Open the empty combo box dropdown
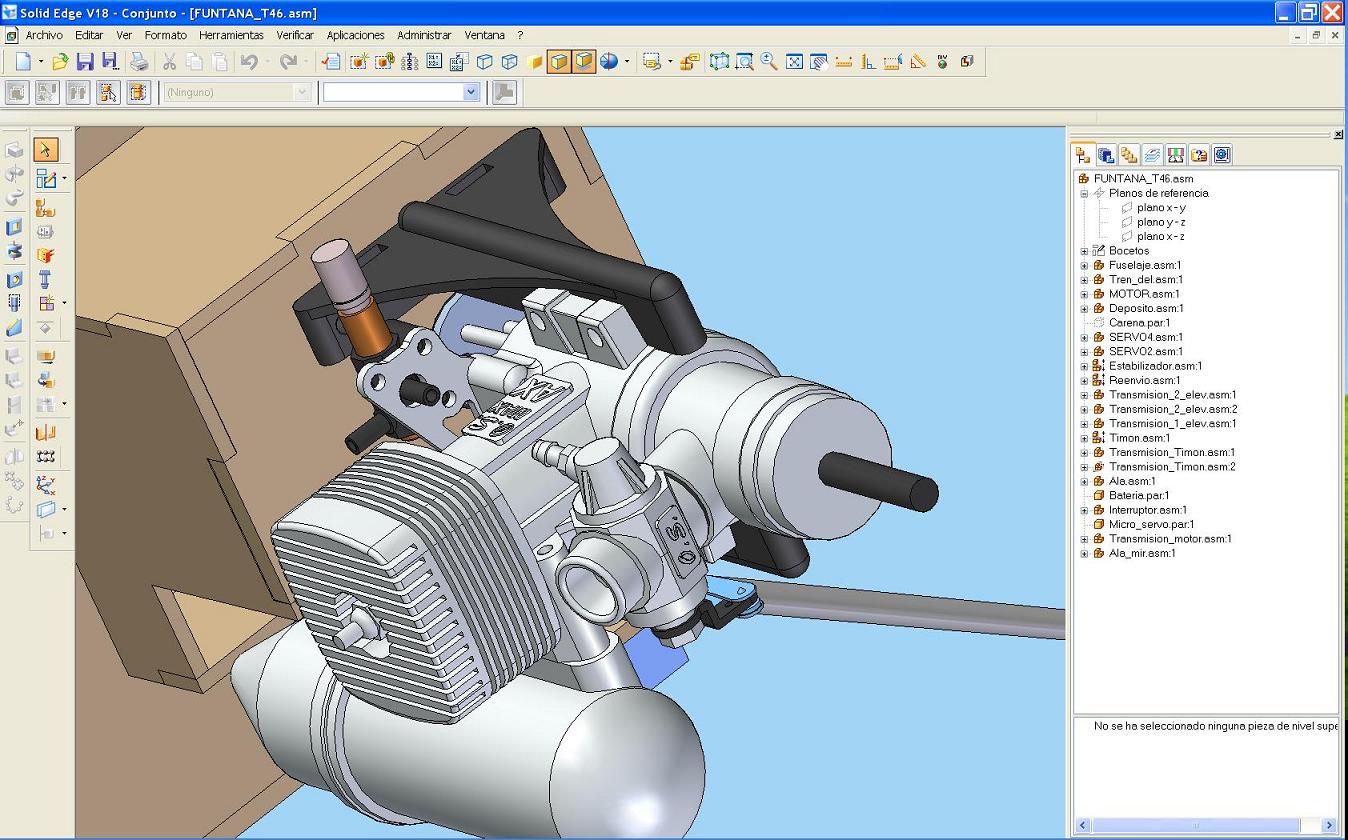 471,92
